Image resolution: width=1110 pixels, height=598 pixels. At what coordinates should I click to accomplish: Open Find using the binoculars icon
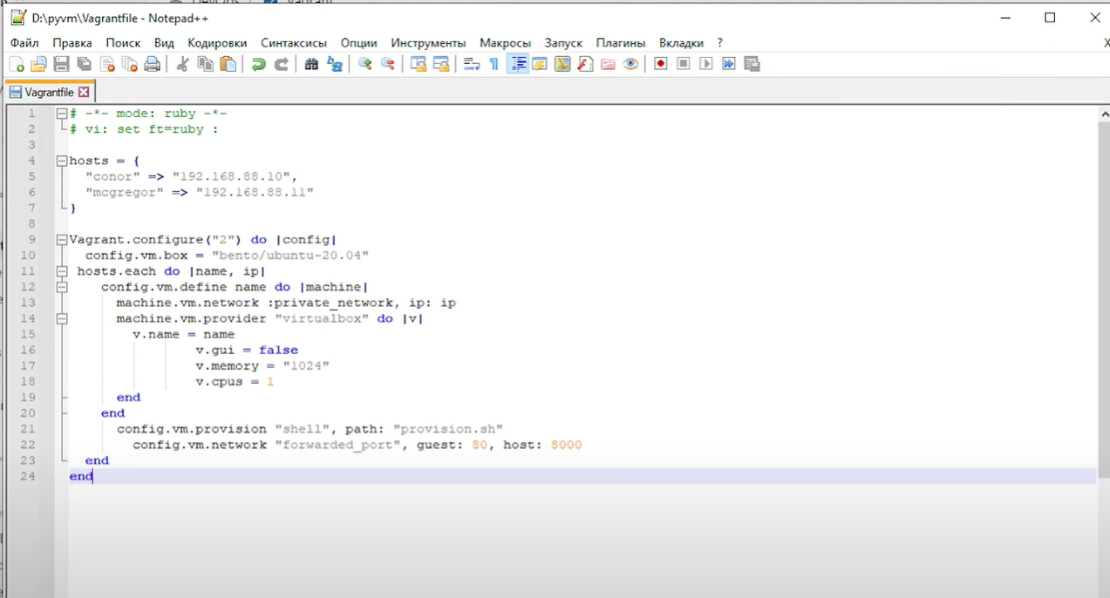coord(311,64)
